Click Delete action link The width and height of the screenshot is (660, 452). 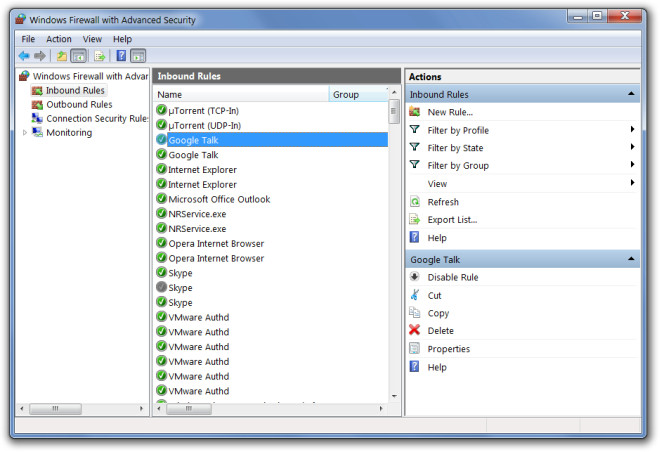[x=440, y=331]
